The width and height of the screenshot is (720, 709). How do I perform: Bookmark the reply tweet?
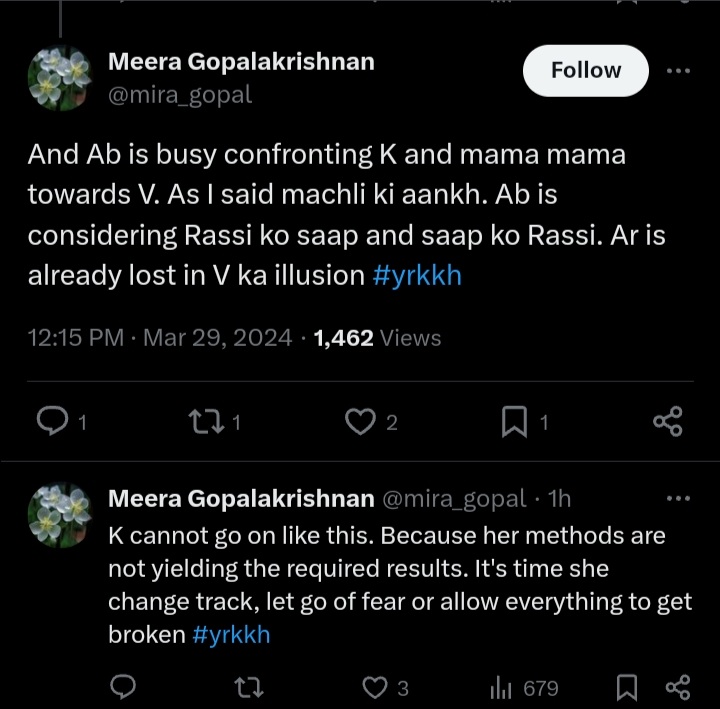[627, 687]
